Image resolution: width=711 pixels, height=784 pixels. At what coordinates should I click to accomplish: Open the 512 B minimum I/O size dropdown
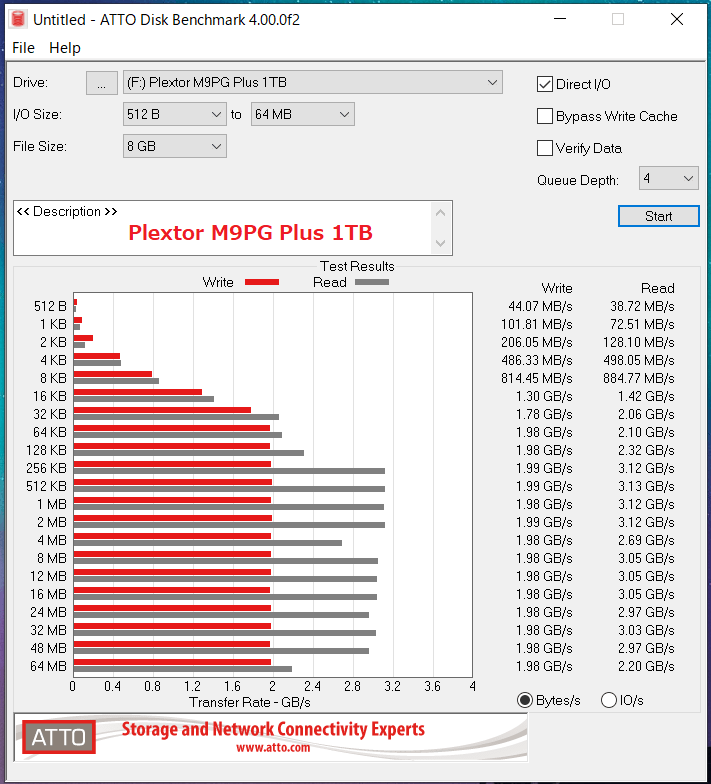[x=174, y=114]
